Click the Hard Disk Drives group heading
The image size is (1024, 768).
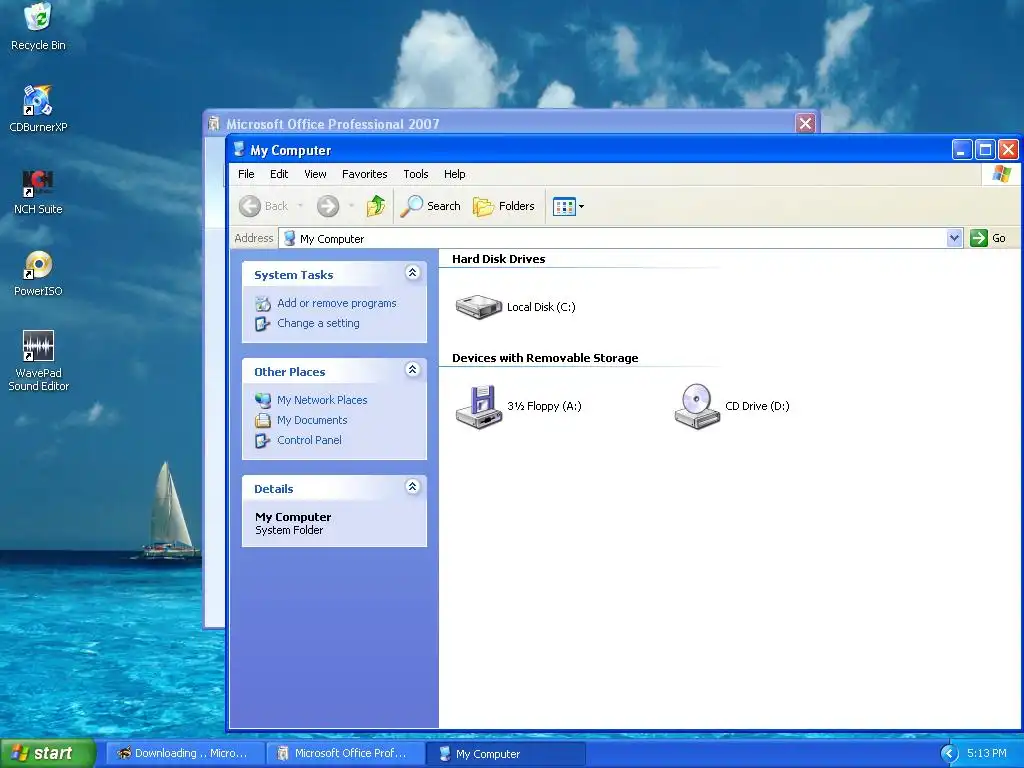point(498,259)
